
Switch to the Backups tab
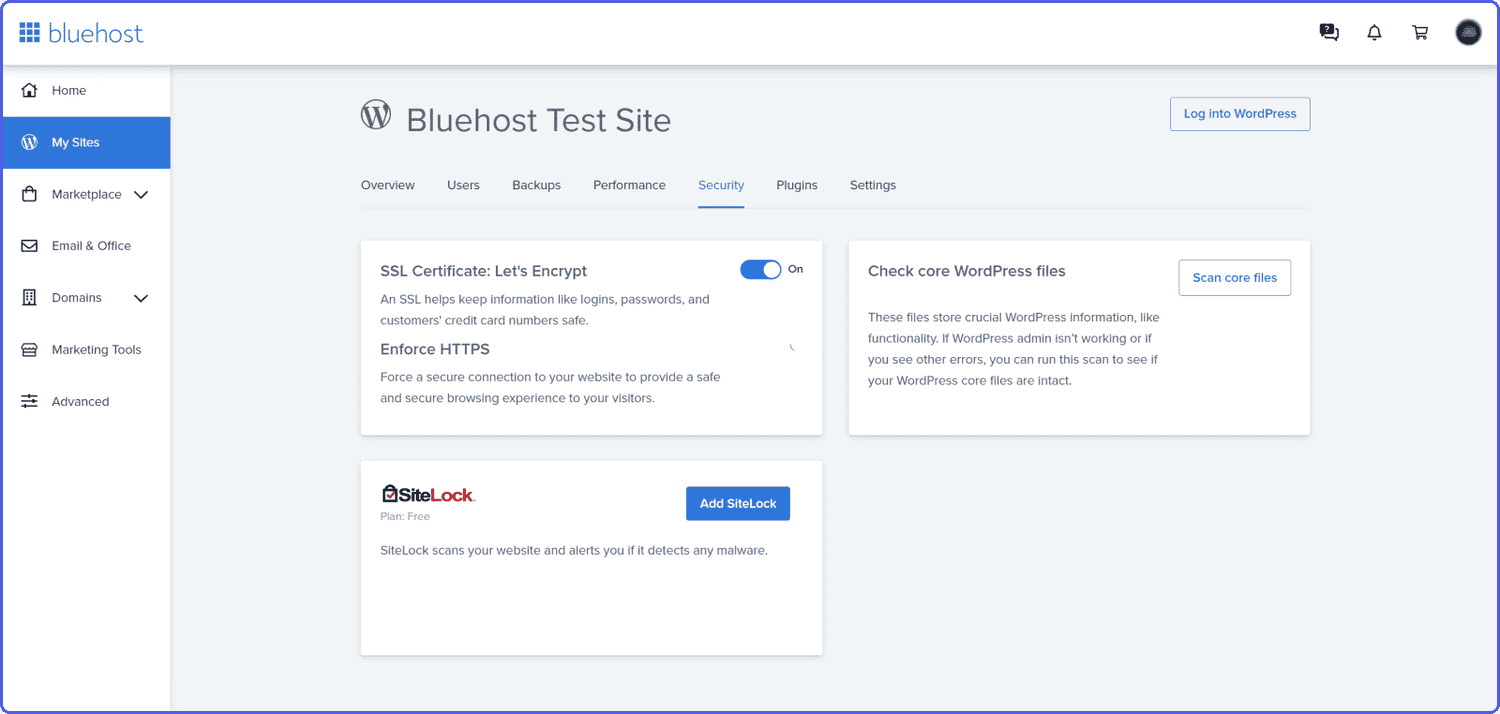(x=536, y=185)
